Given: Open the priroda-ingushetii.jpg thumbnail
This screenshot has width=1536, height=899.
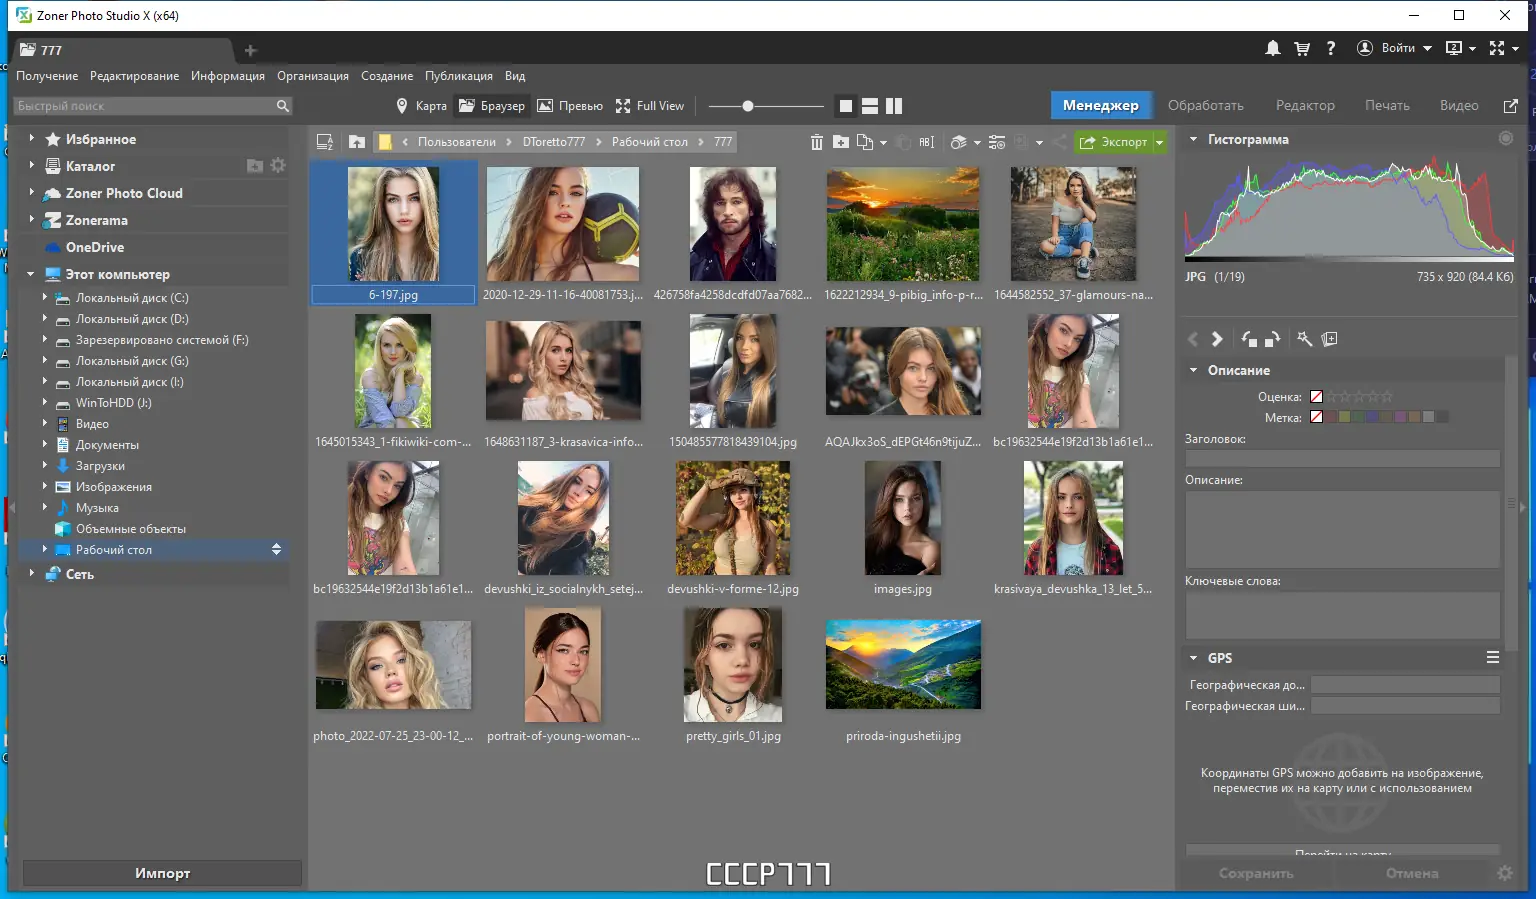Looking at the screenshot, I should click(903, 664).
